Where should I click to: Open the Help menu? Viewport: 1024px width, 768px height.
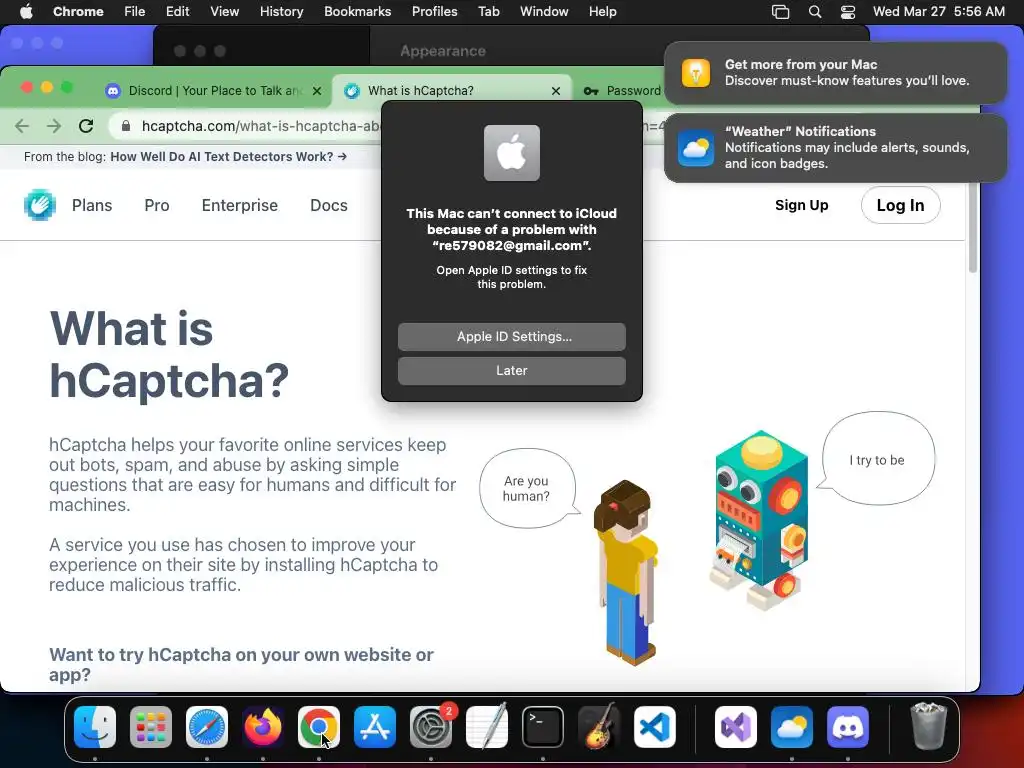click(602, 11)
